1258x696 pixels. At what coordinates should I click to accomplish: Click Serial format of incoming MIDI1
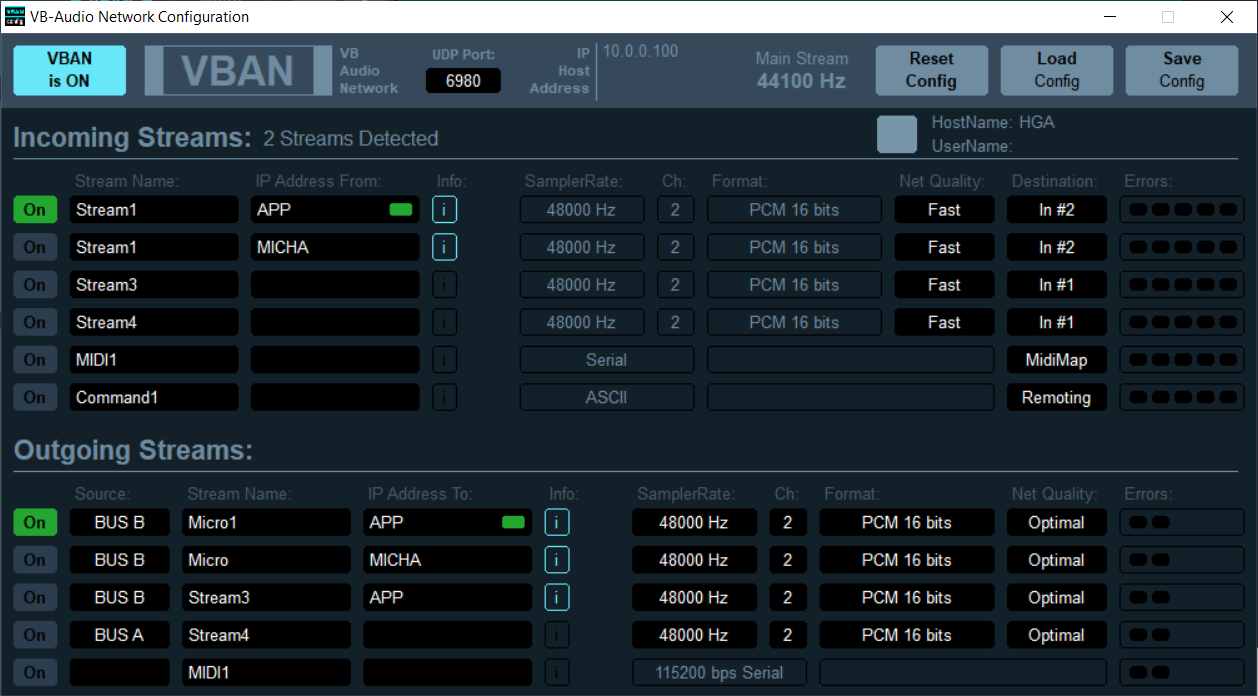click(607, 360)
